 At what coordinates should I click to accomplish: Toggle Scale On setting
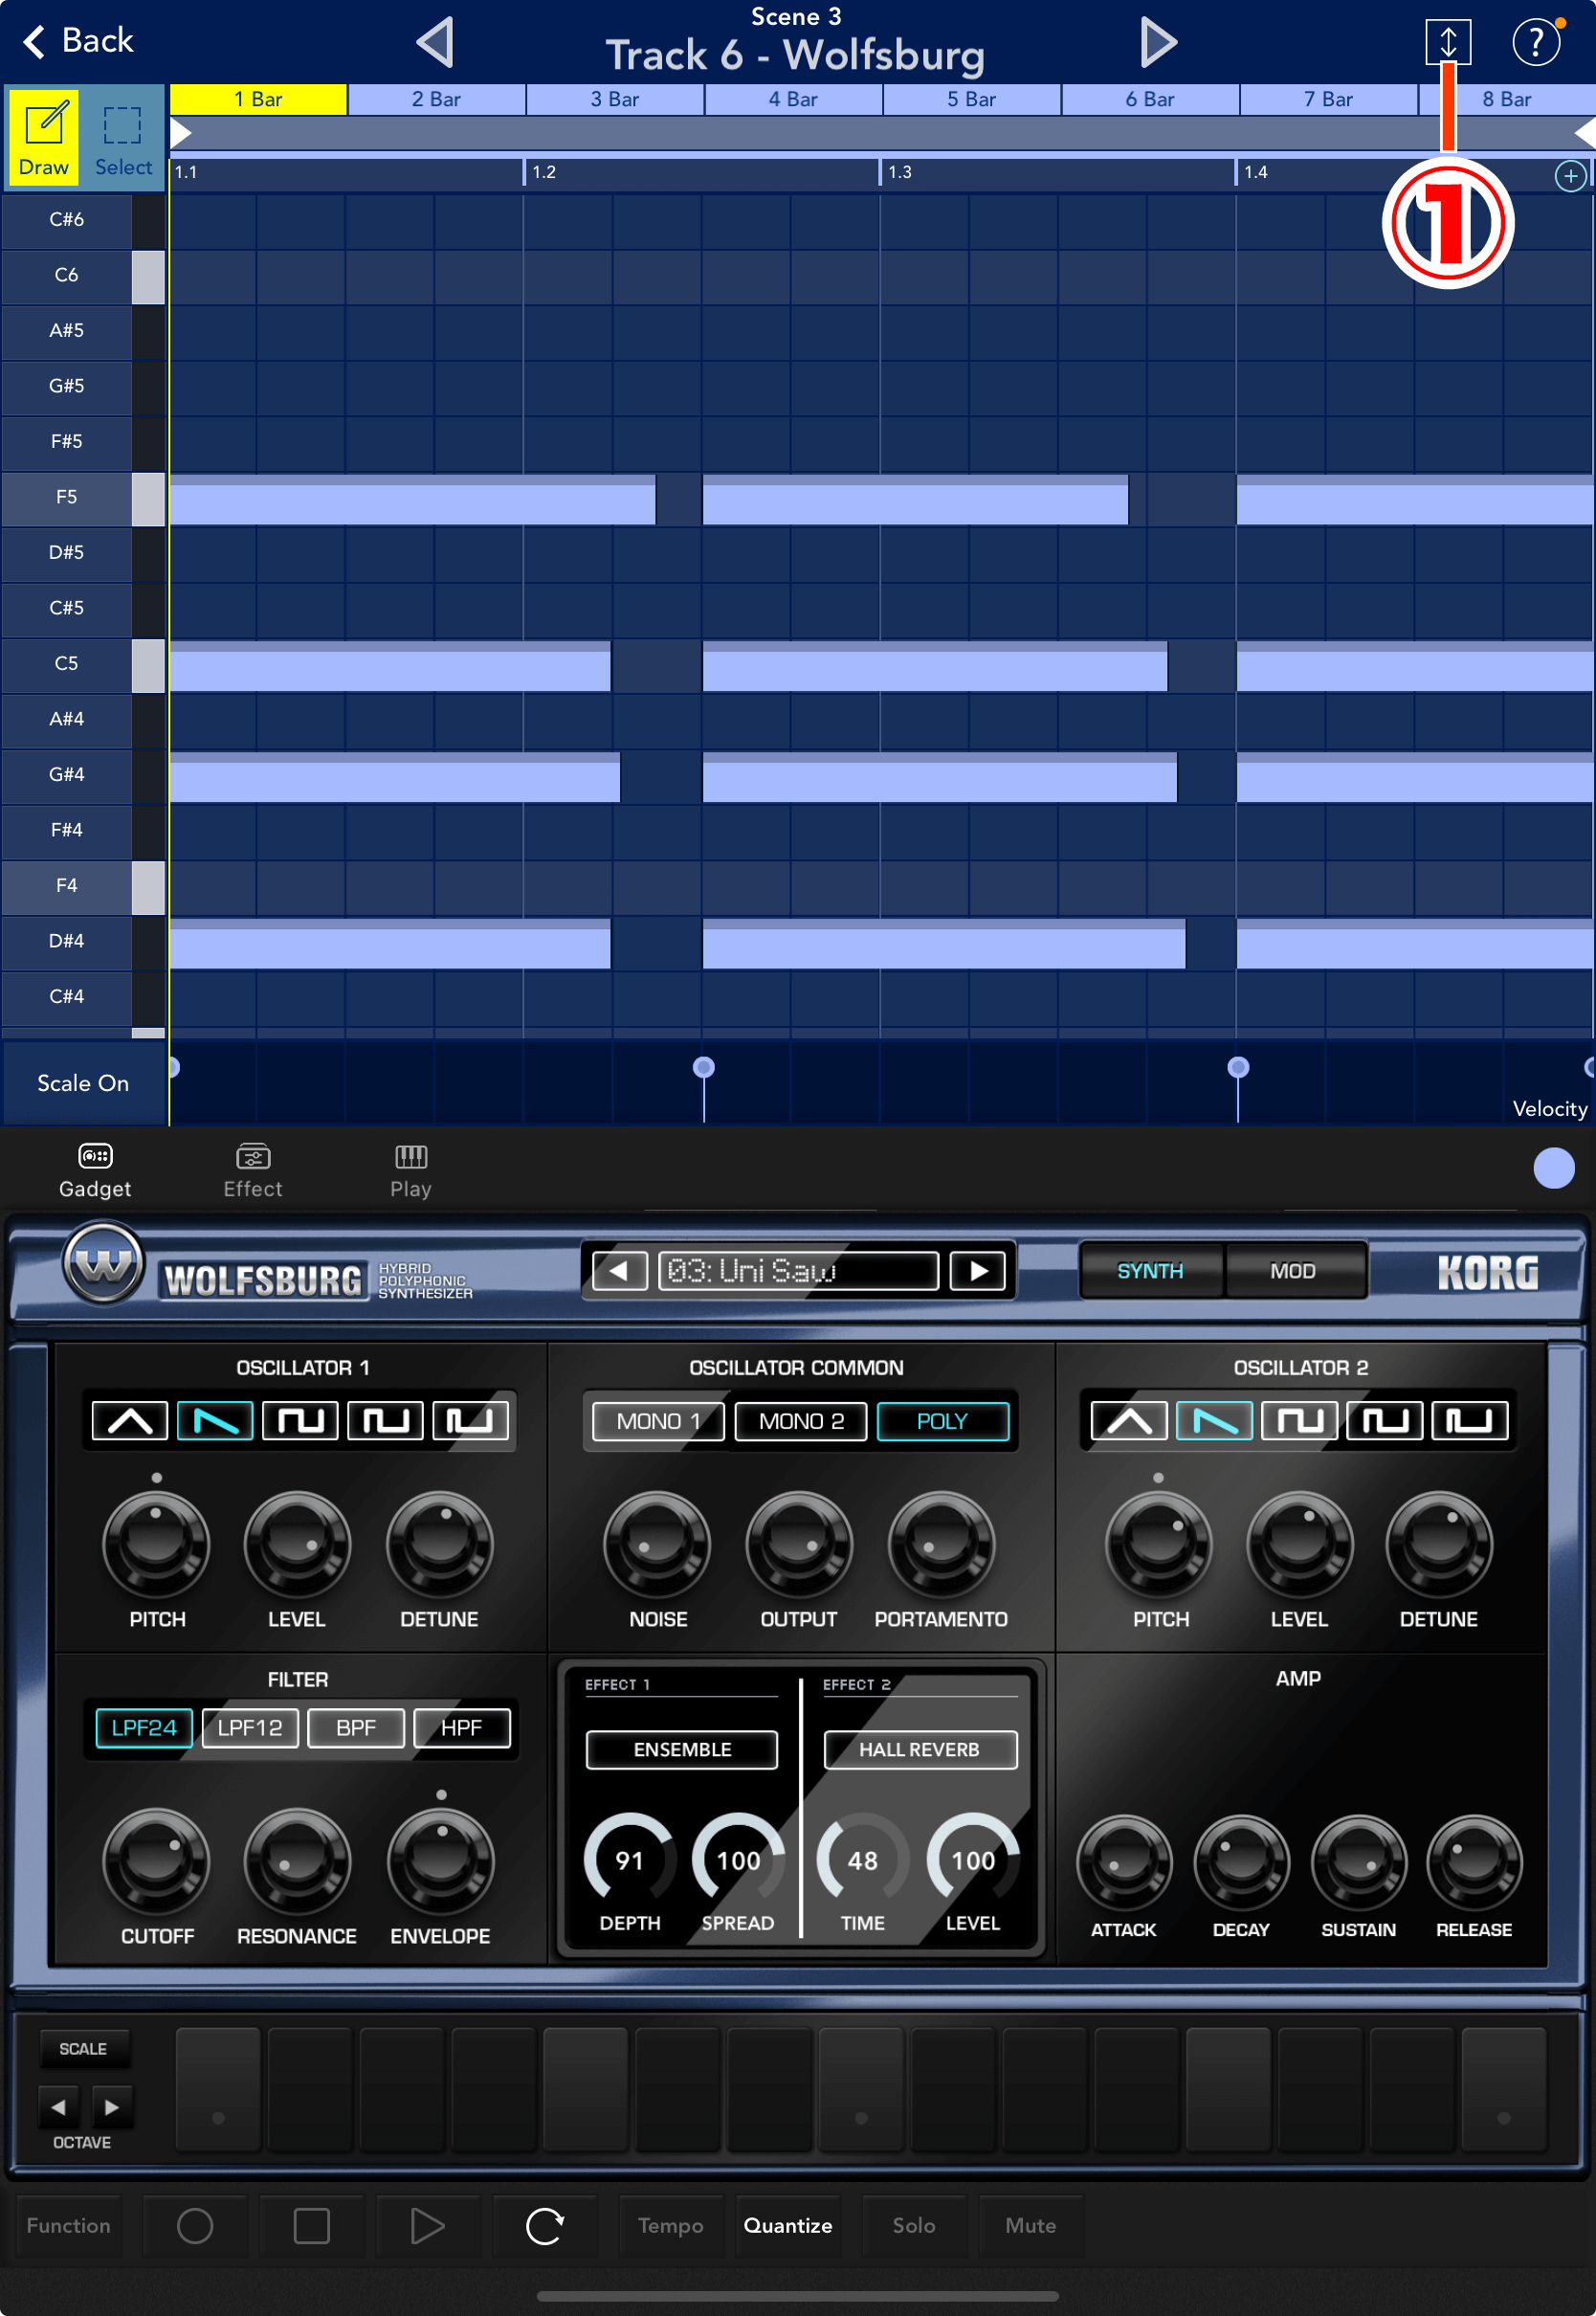coord(83,1083)
